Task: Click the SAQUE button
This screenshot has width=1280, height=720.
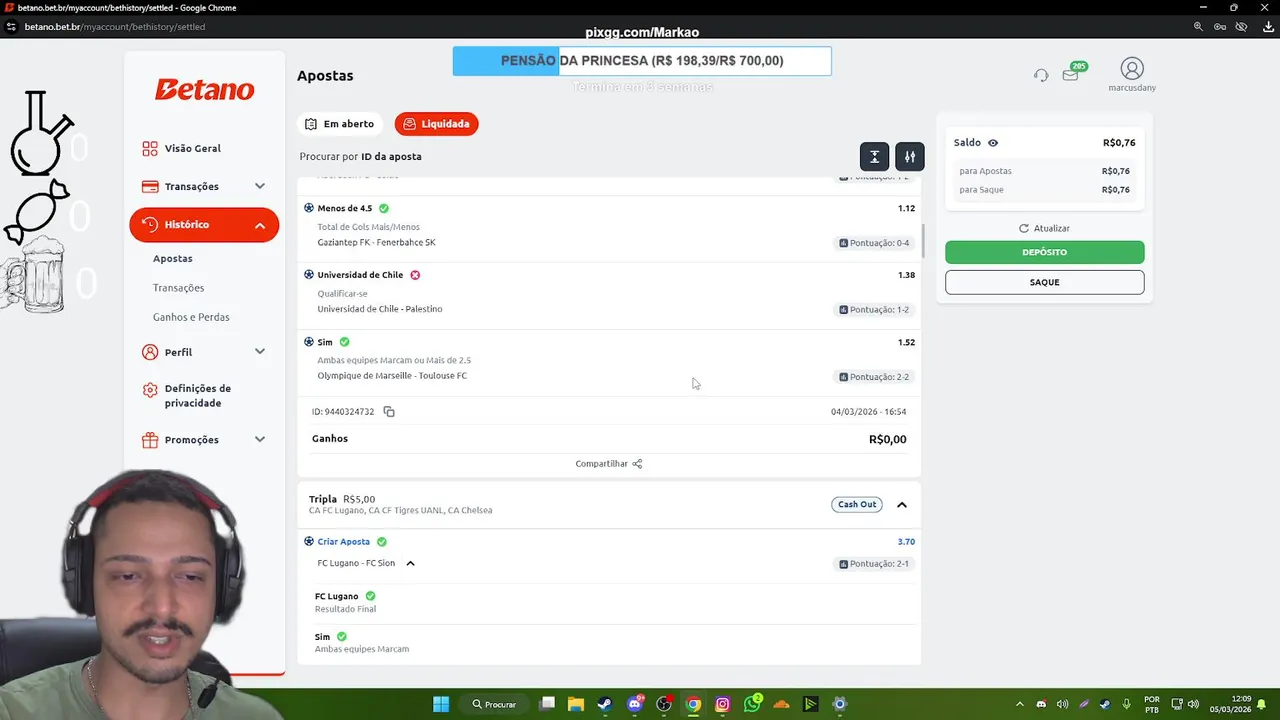Action: [x=1045, y=282]
